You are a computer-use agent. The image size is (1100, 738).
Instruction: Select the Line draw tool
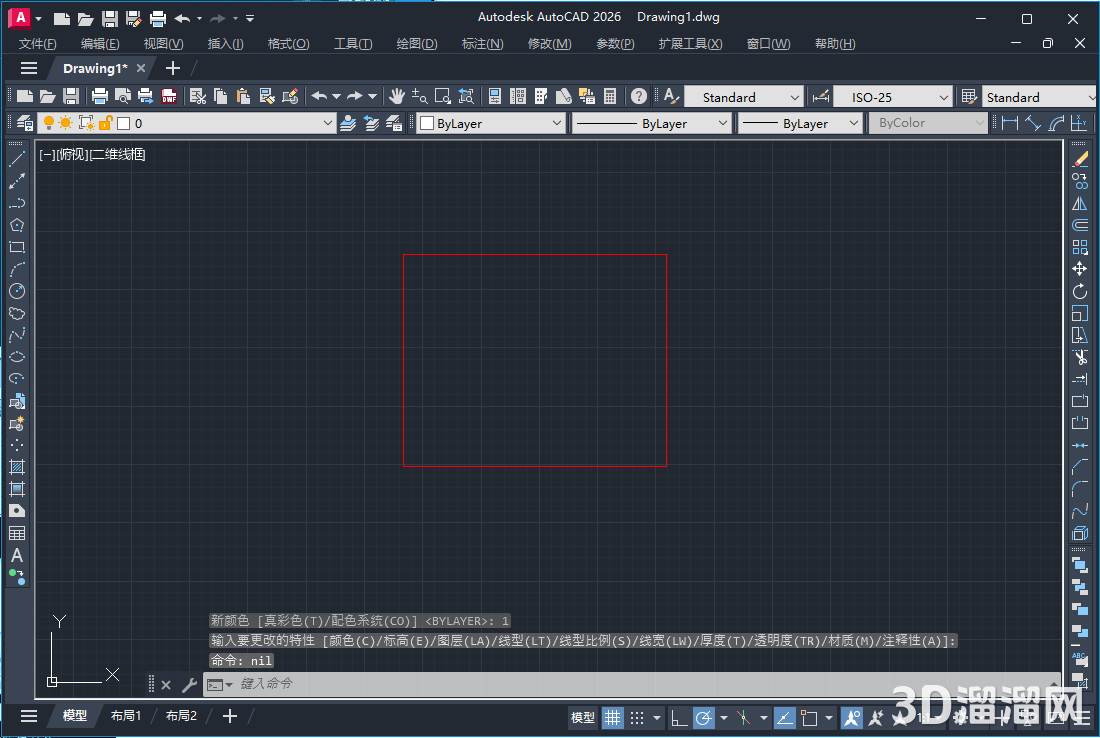pos(17,159)
